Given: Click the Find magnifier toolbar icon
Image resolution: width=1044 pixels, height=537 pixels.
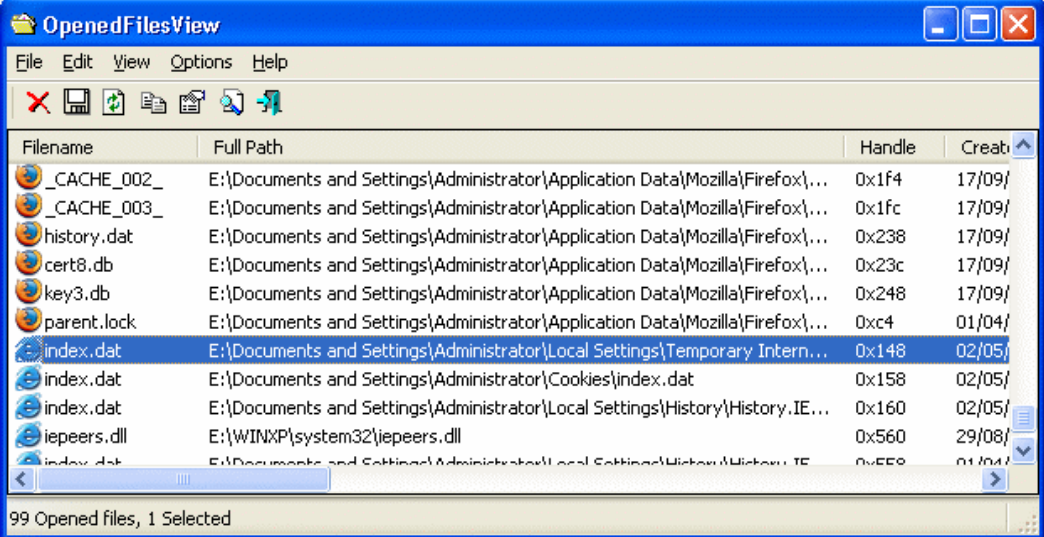Looking at the screenshot, I should point(231,102).
